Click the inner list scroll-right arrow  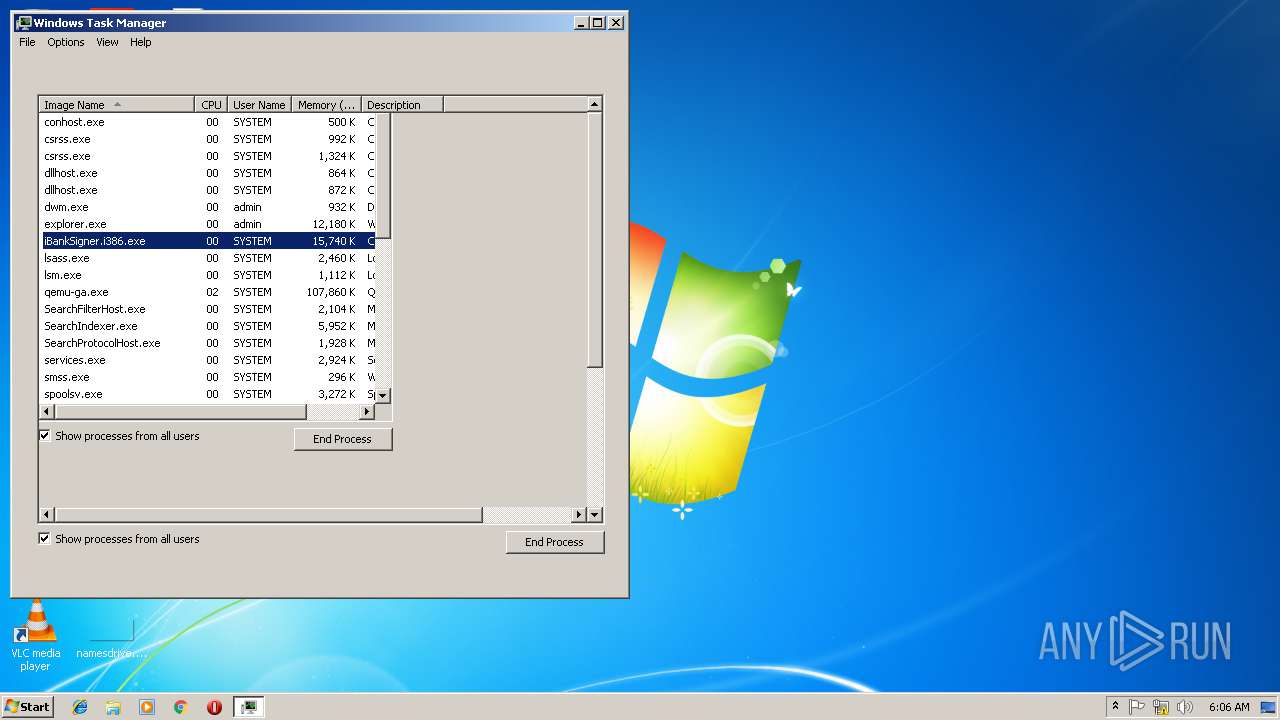(367, 412)
